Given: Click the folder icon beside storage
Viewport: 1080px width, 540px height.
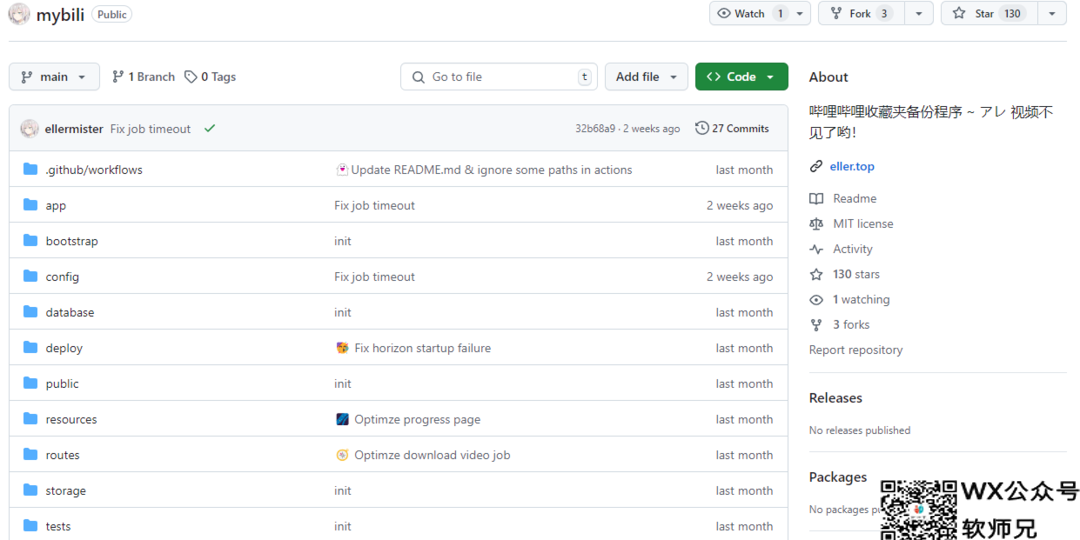Looking at the screenshot, I should pos(30,490).
